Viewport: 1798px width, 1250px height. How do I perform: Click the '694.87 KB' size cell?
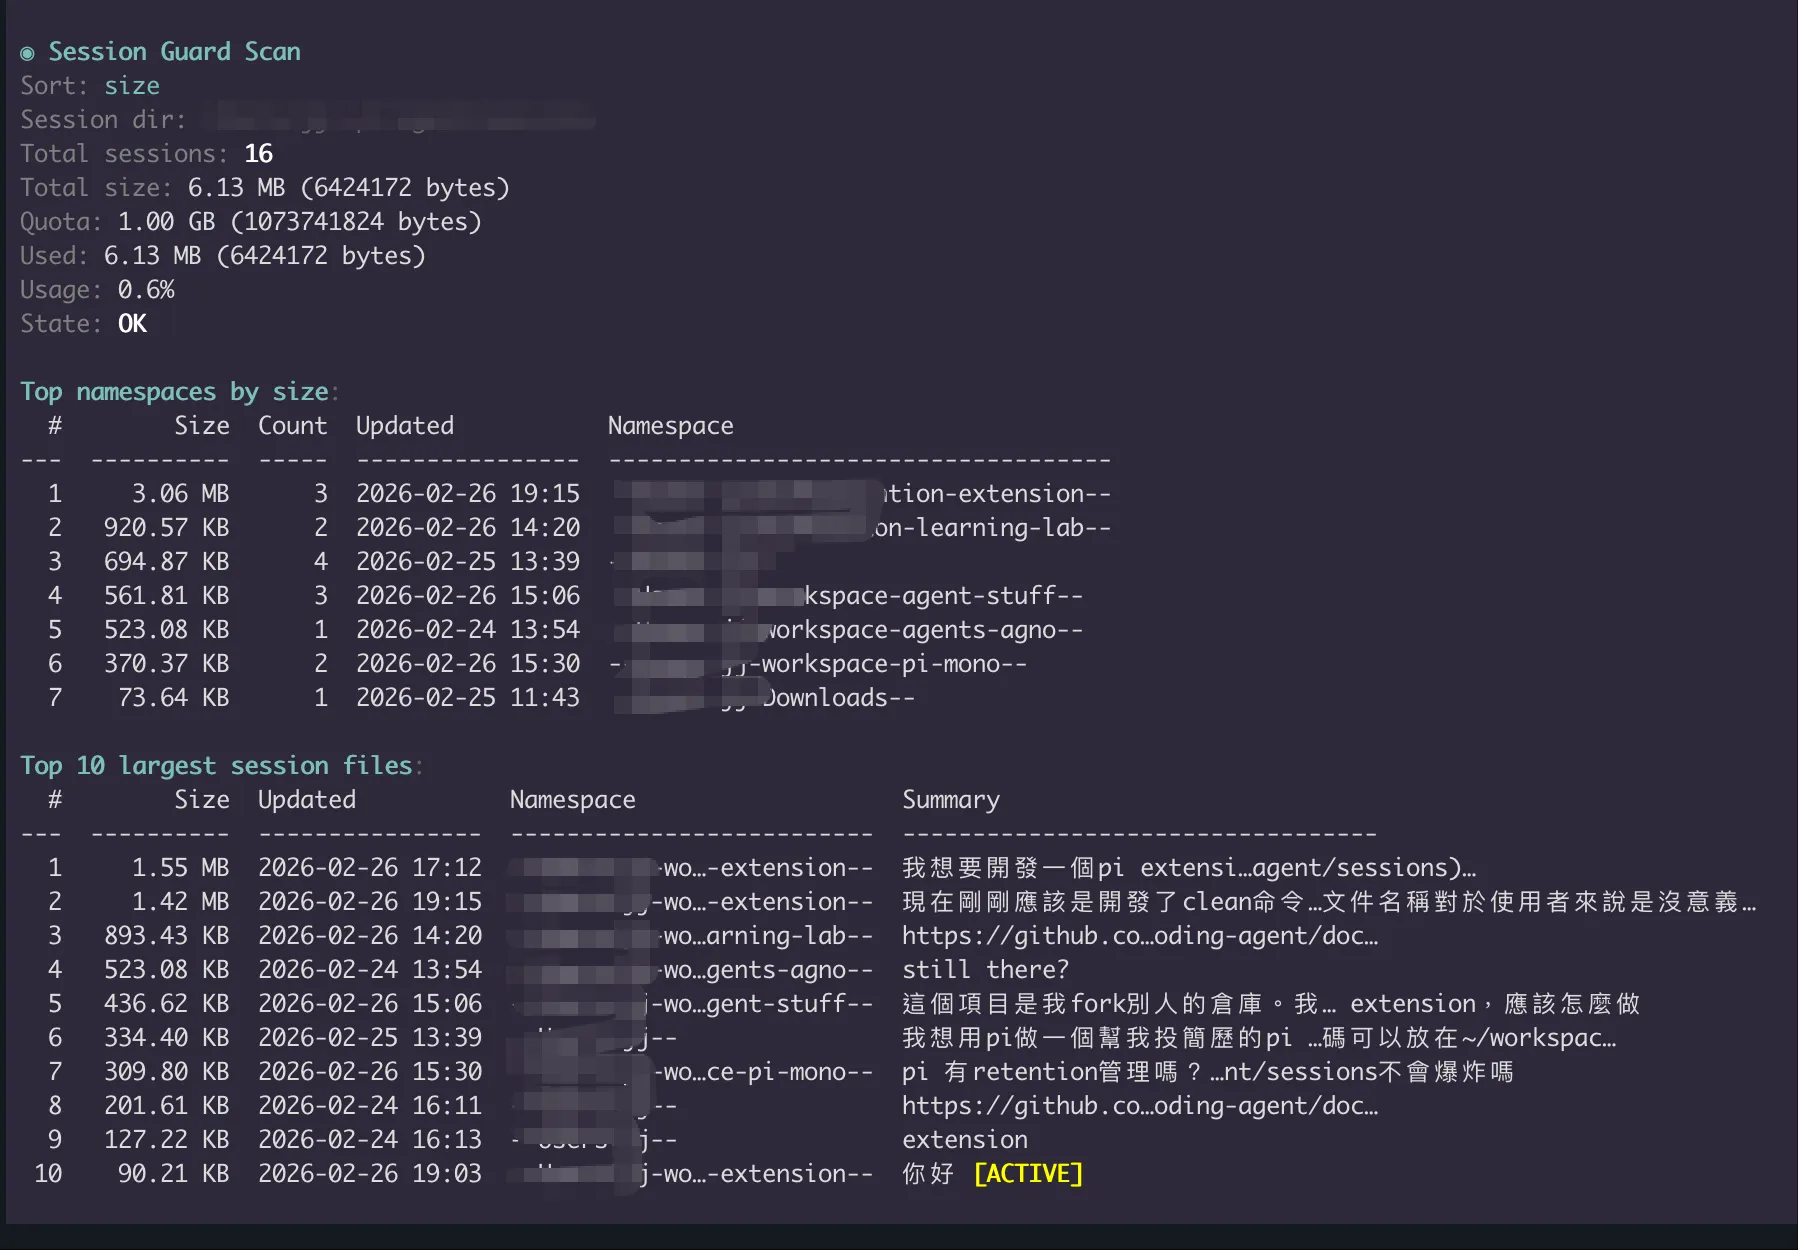pyautogui.click(x=166, y=562)
